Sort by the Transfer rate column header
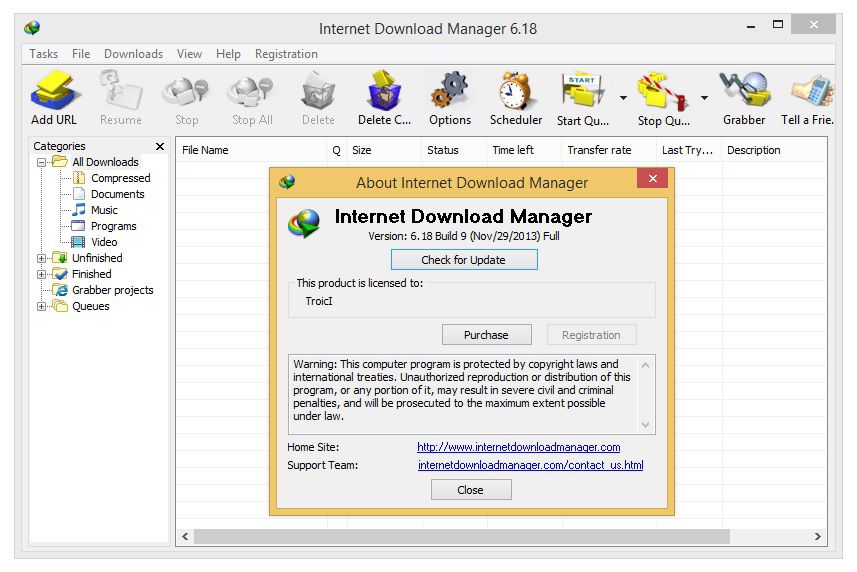 tap(608, 150)
